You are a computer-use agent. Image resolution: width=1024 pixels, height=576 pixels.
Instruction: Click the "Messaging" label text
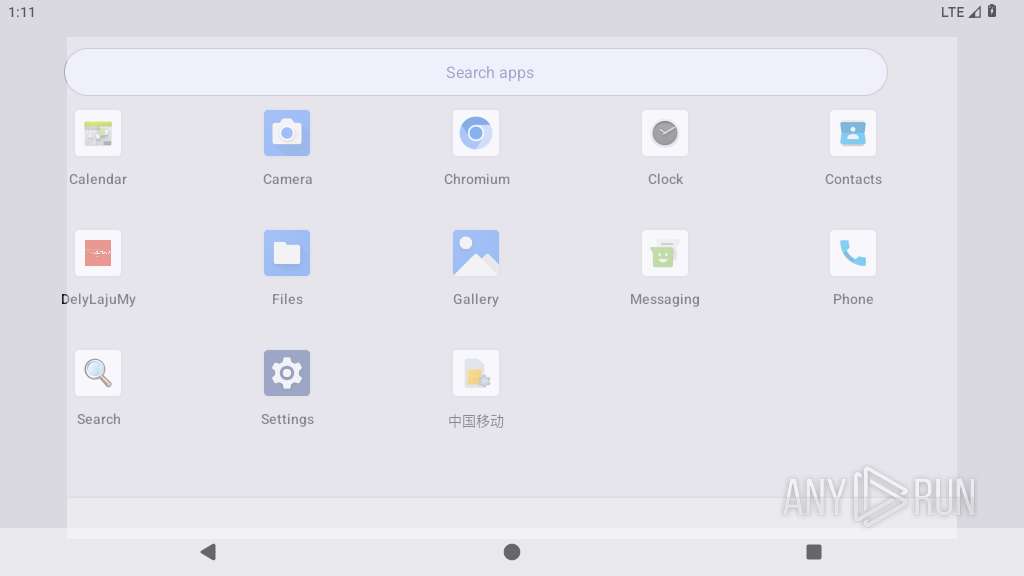[665, 300]
